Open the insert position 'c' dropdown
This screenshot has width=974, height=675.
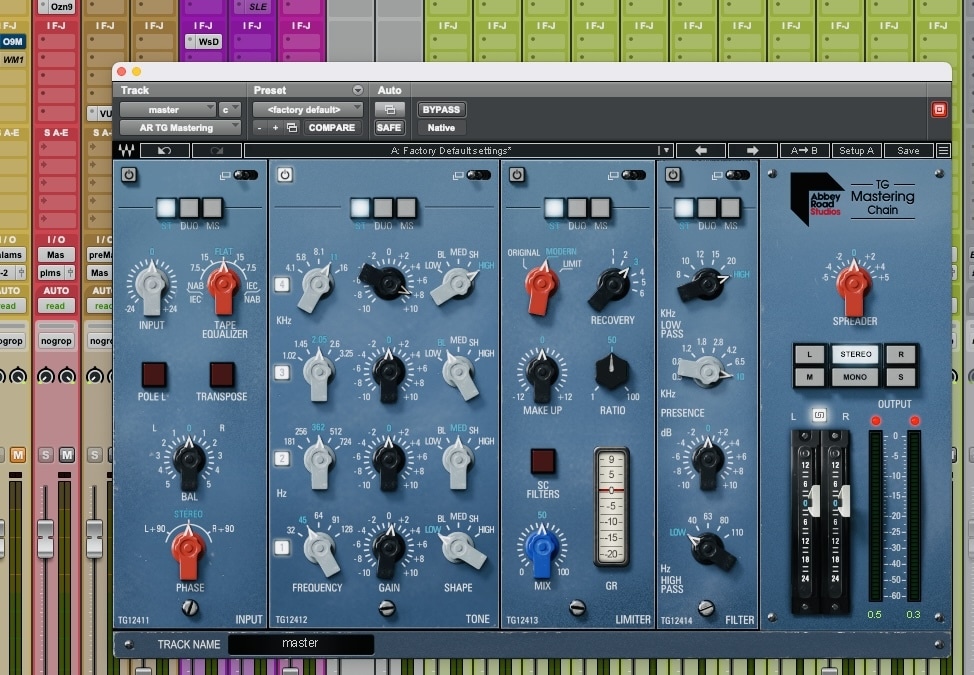click(230, 110)
